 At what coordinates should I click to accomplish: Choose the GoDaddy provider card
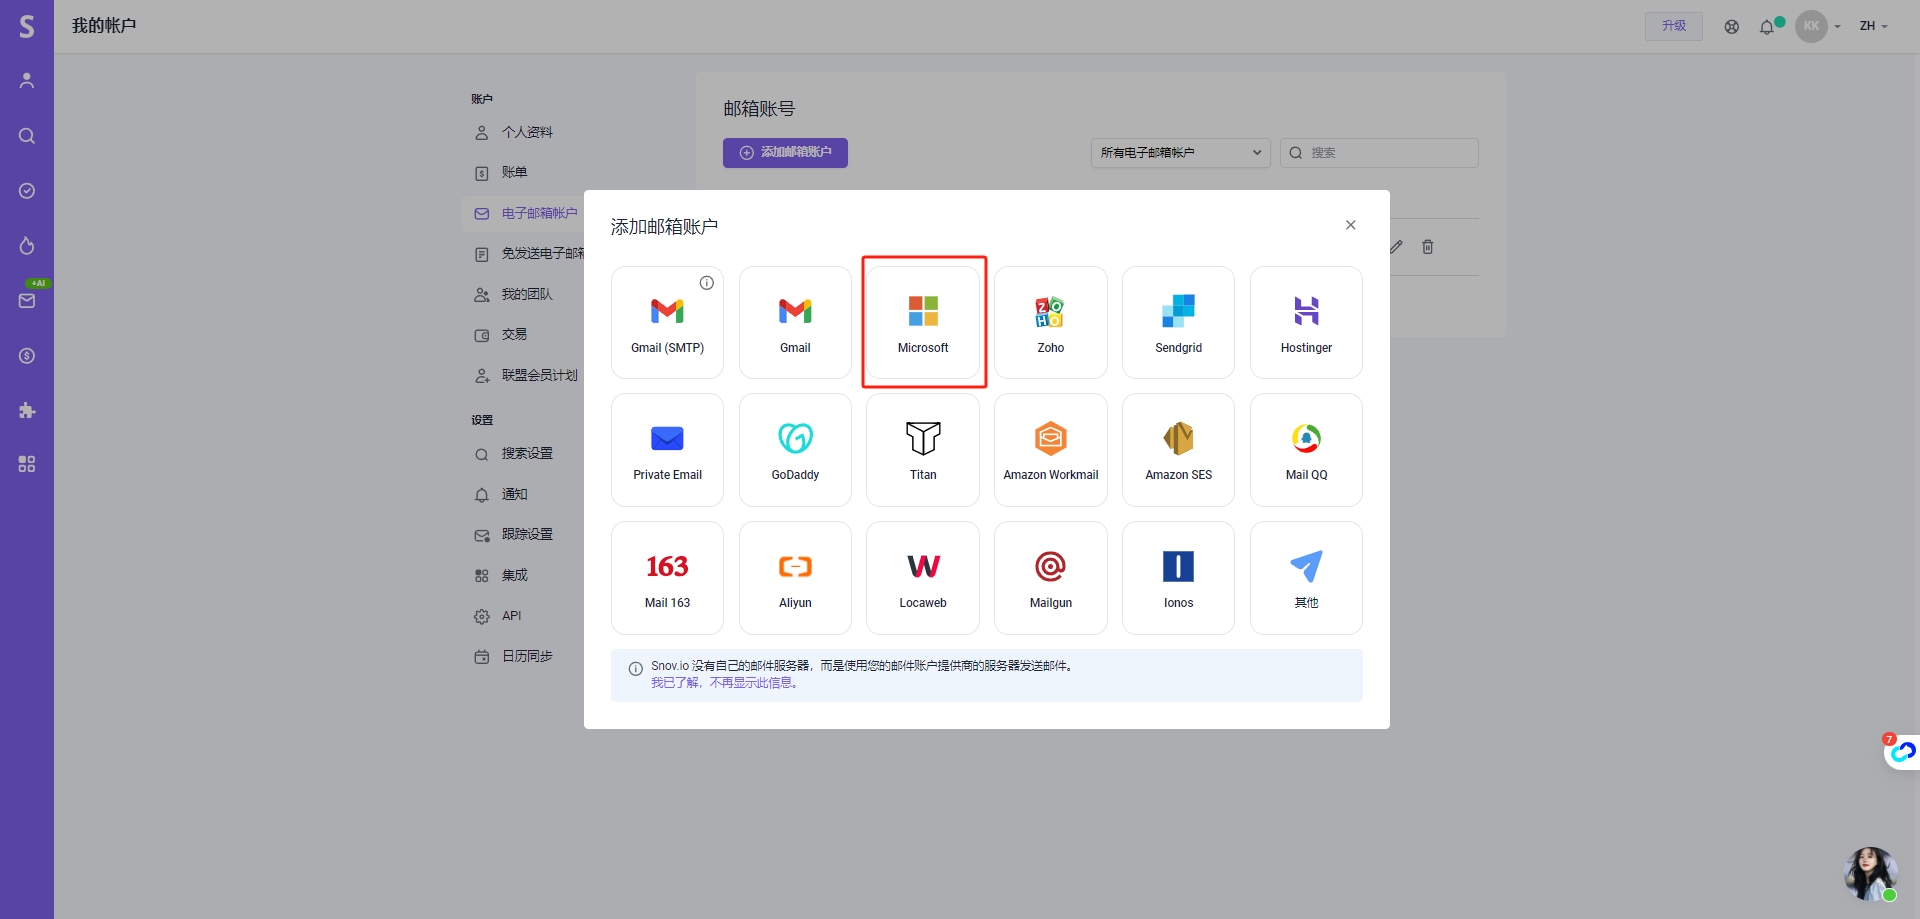795,450
